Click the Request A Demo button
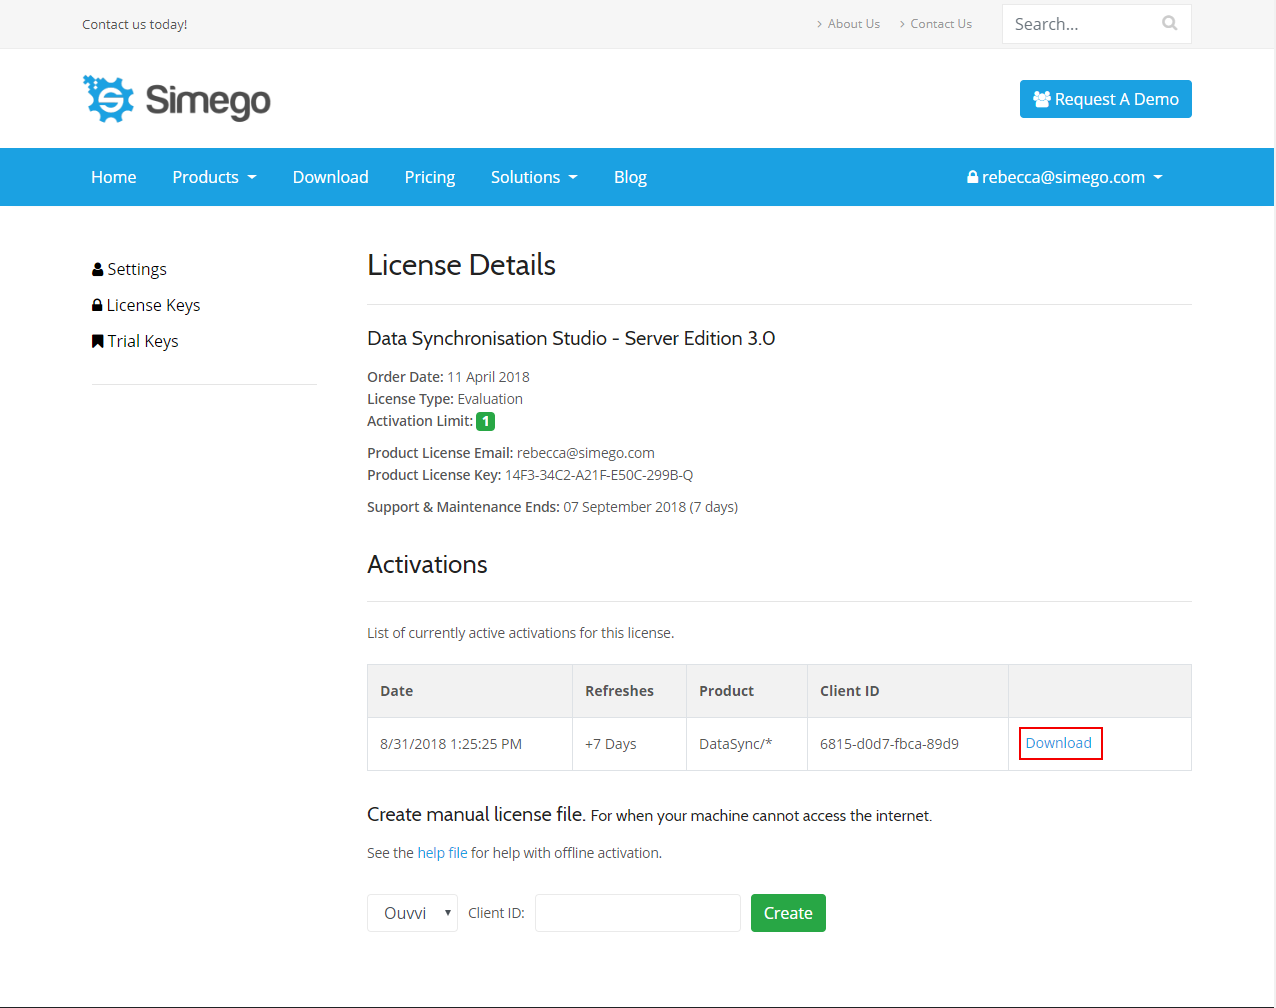 (x=1106, y=99)
